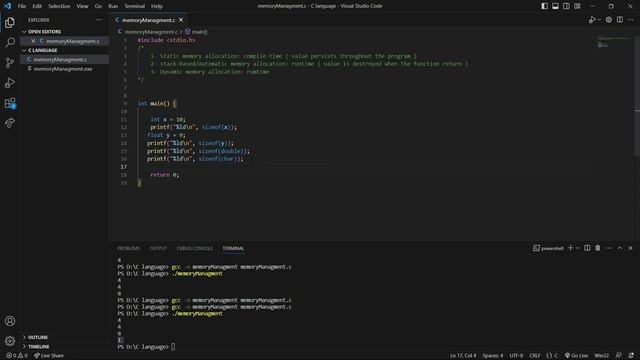This screenshot has width=640, height=360.
Task: Click the errors and warnings status item
Action: [17, 356]
